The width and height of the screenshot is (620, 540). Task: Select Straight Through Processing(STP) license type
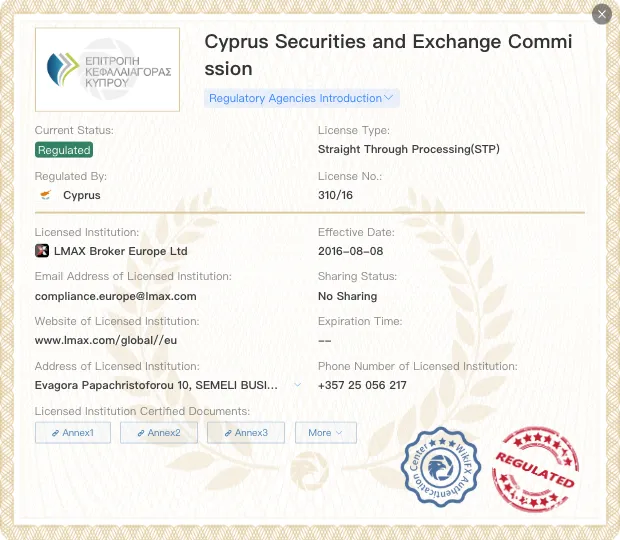pyautogui.click(x=409, y=149)
